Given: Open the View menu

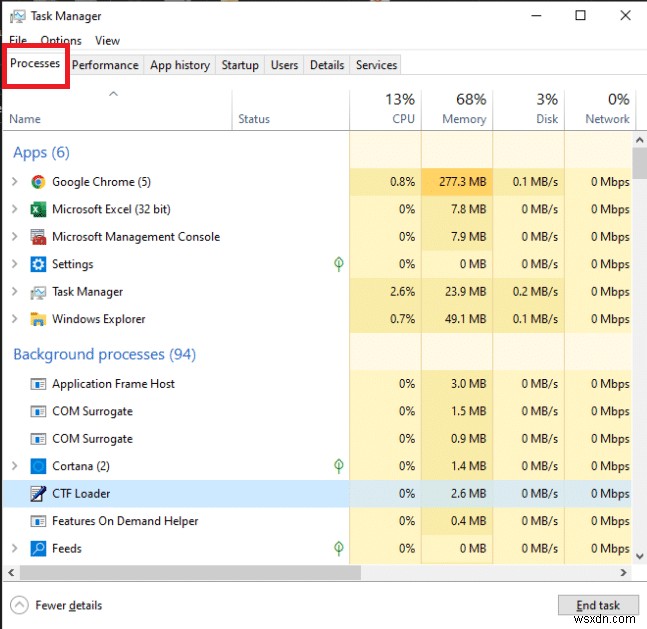Looking at the screenshot, I should [x=107, y=40].
